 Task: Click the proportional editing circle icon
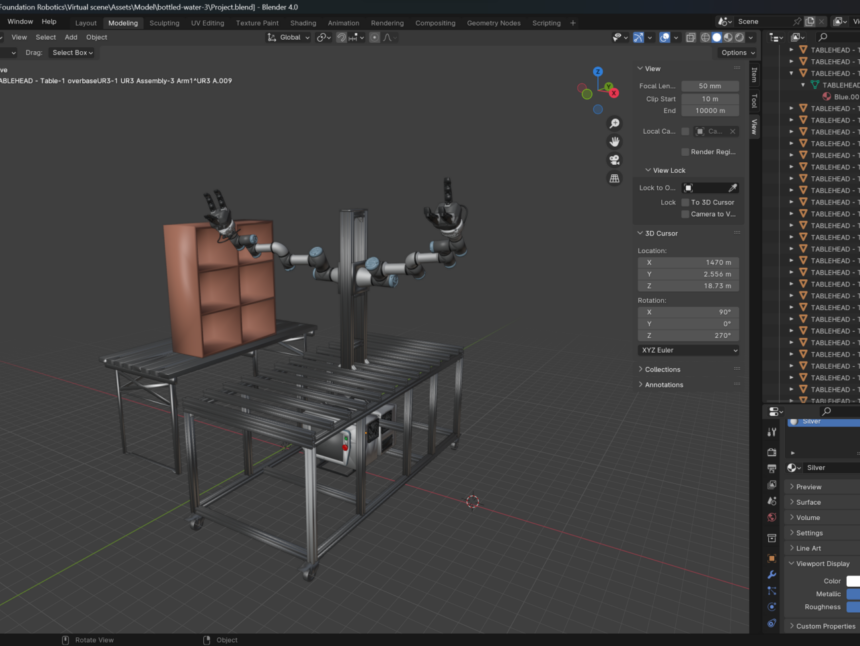tap(375, 36)
